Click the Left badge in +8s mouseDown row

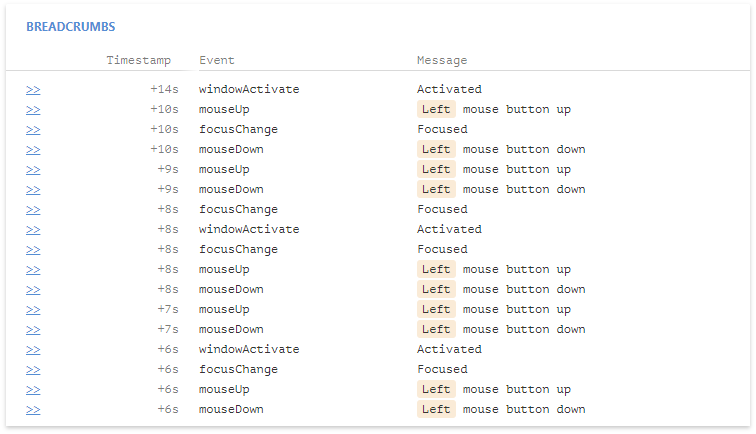(x=436, y=290)
